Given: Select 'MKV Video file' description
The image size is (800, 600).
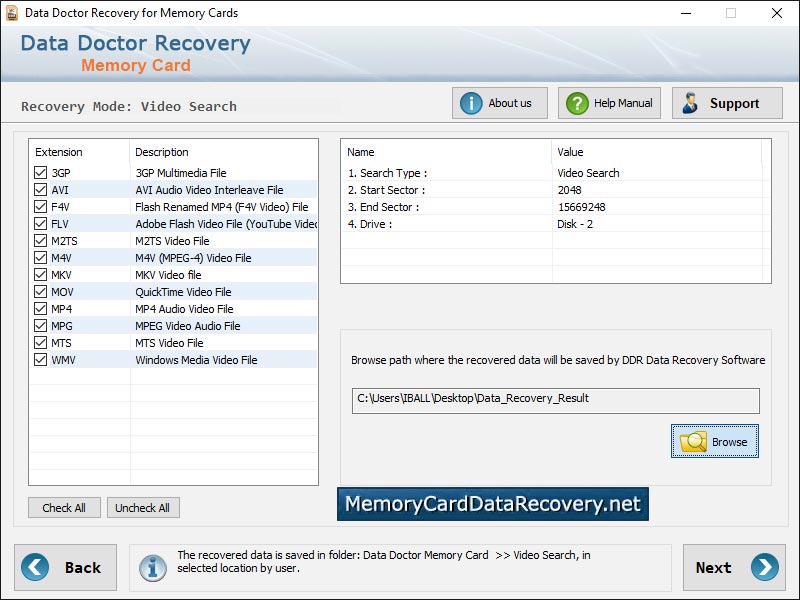Looking at the screenshot, I should [168, 274].
